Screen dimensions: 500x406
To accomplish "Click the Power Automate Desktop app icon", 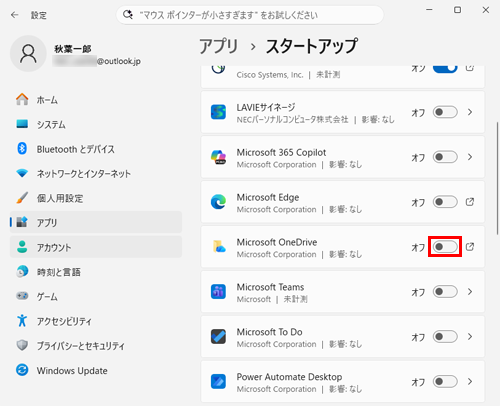I will tap(218, 381).
